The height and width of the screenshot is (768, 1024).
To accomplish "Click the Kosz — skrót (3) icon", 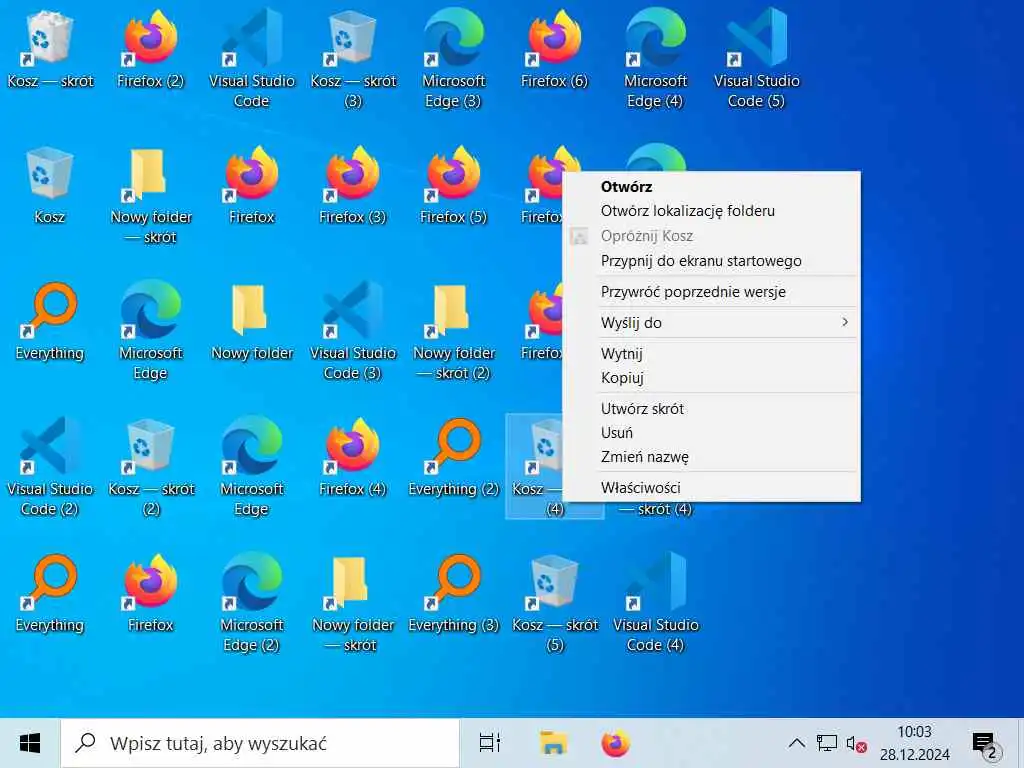I will (x=353, y=57).
